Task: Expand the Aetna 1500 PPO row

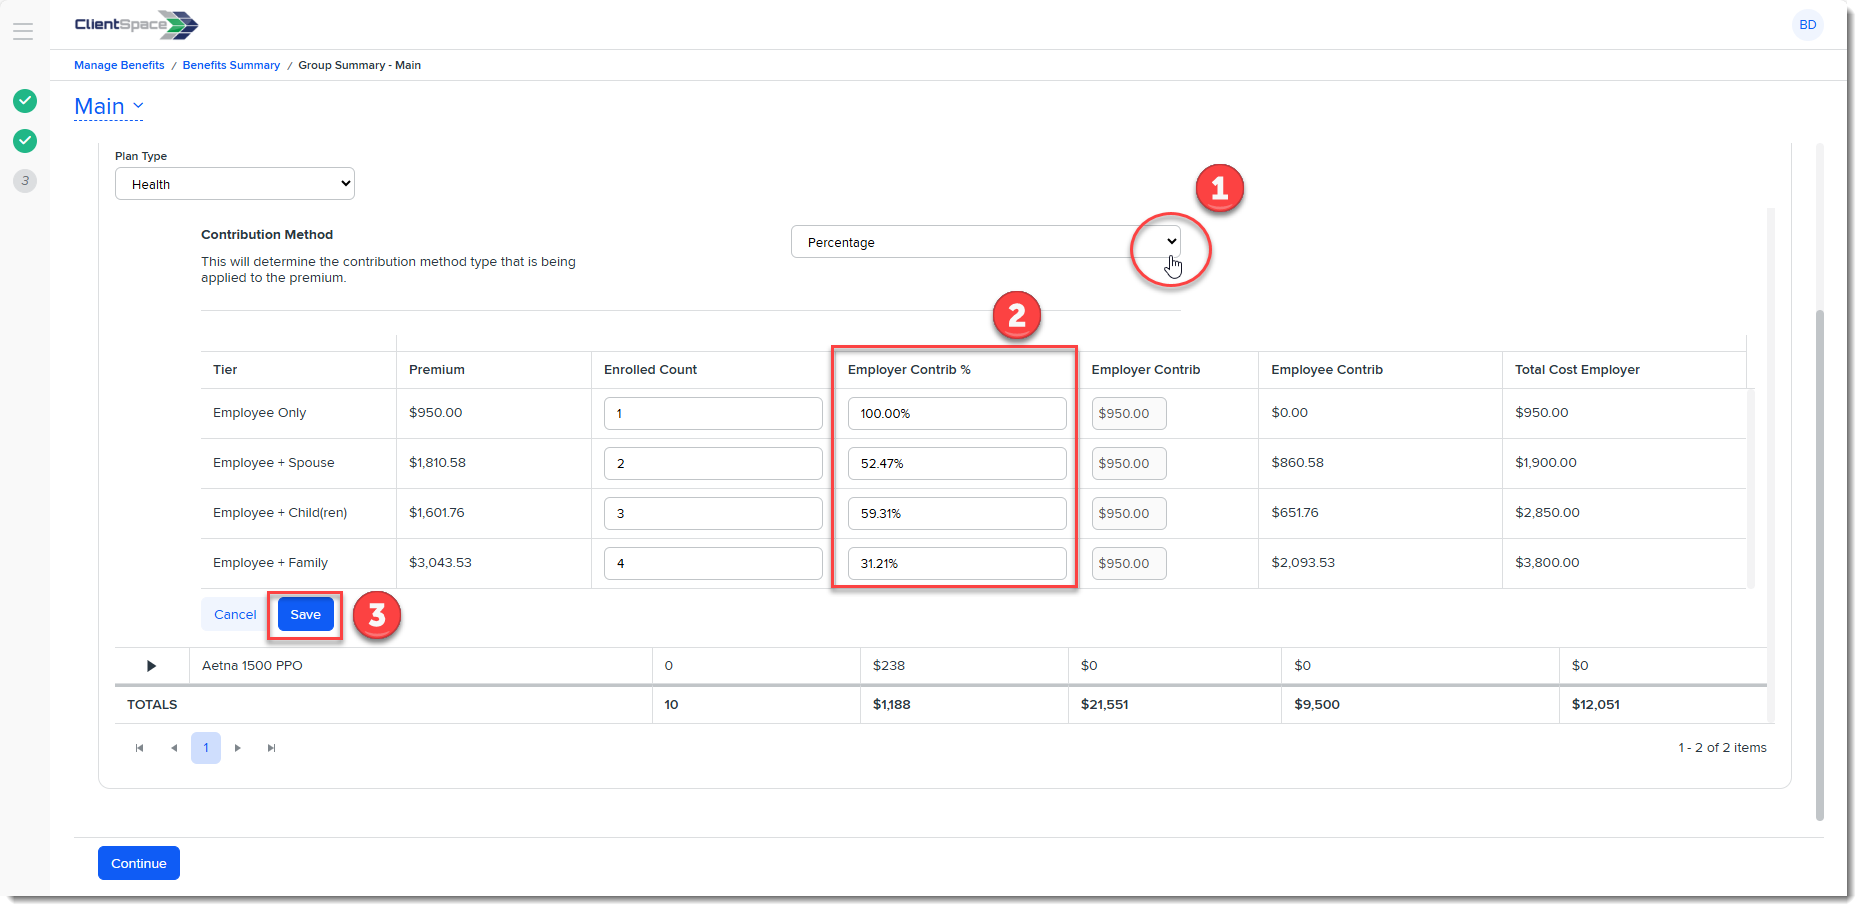Action: click(x=152, y=666)
